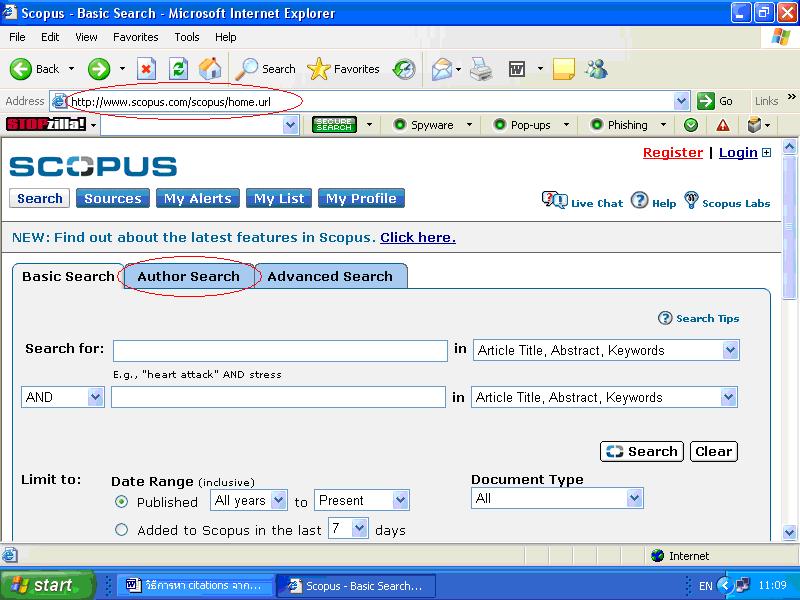Viewport: 800px width, 600px height.
Task: Open the Favorites star icon
Action: 319,69
